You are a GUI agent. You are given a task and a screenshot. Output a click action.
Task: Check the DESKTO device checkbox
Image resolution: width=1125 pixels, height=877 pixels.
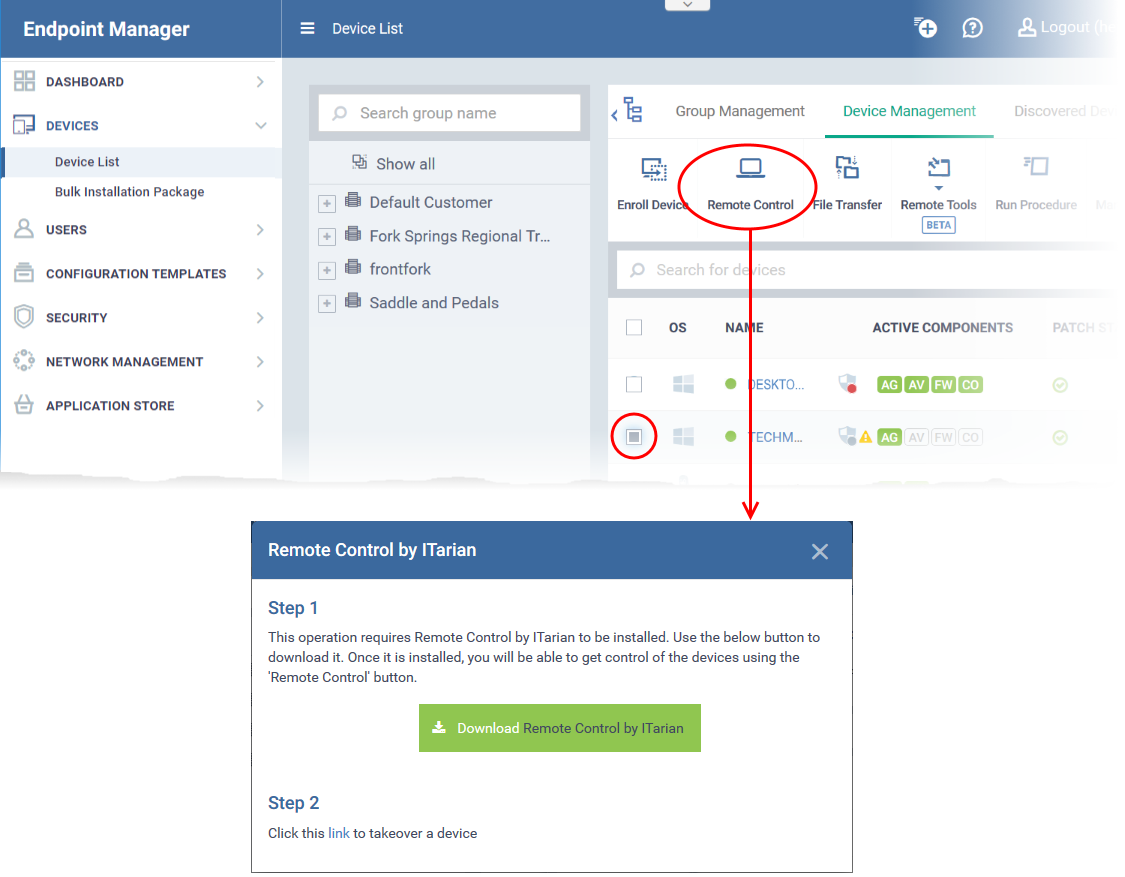tap(634, 385)
